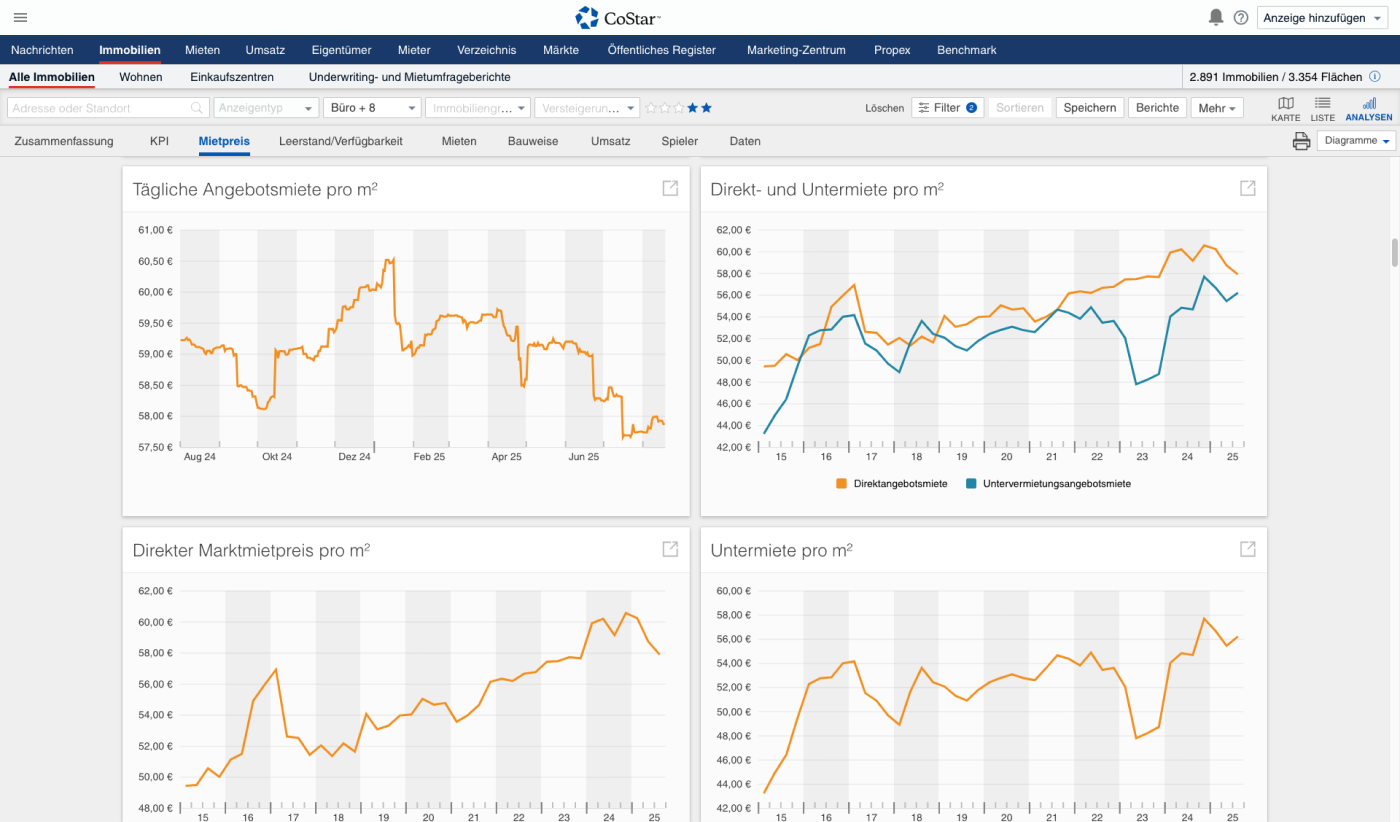Screen dimensions: 1400x822
Task: Expand Tägliche Angebotsmiete chart in popout
Action: tap(670, 188)
